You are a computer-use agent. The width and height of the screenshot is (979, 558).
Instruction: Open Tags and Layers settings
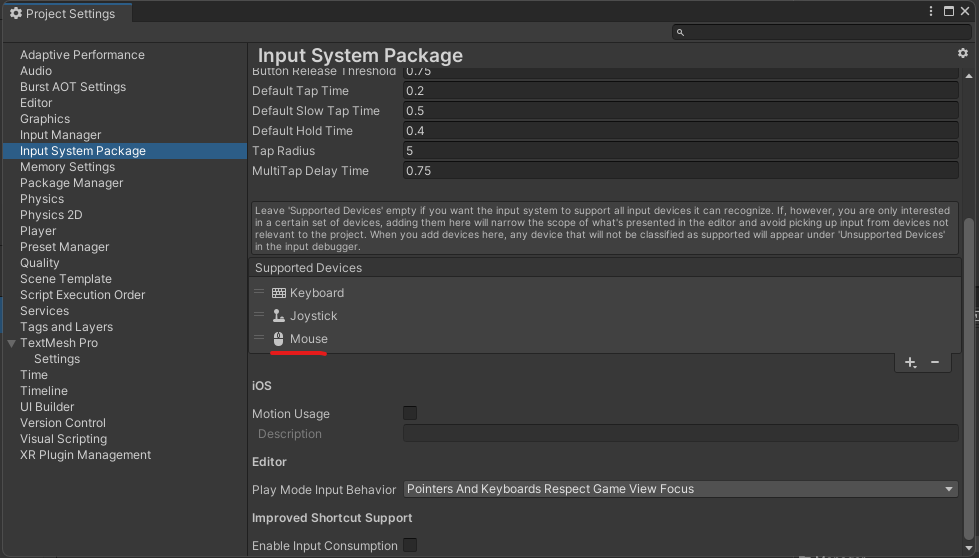pyautogui.click(x=66, y=327)
